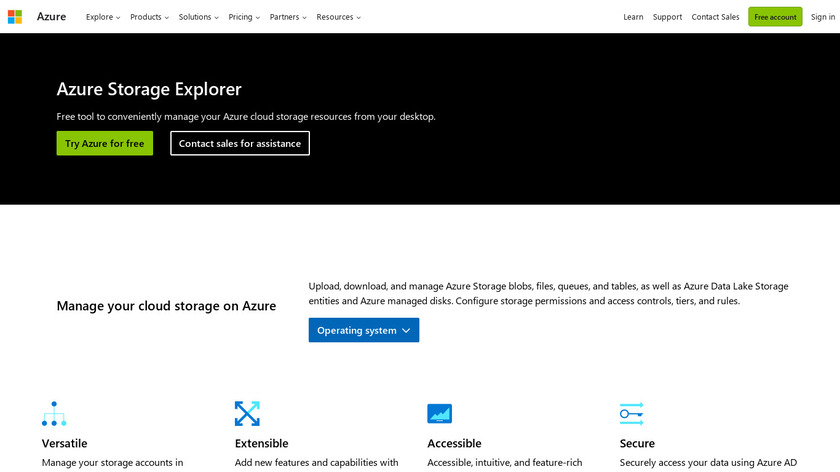This screenshot has height=472, width=840.
Task: Expand the Products menu
Action: point(149,17)
